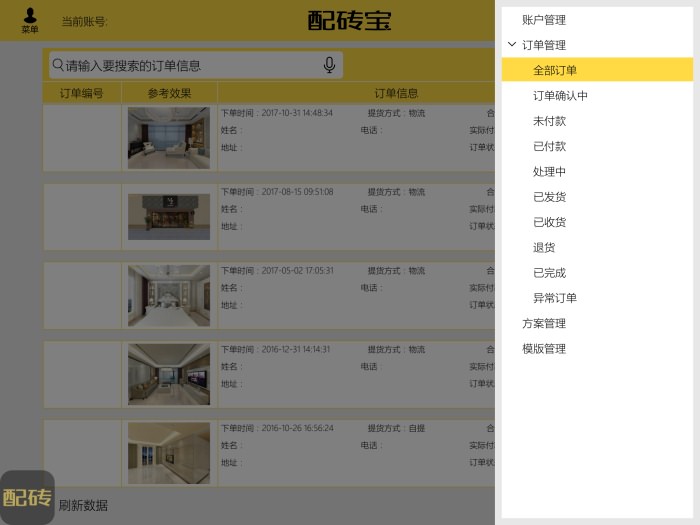This screenshot has width=700, height=525.
Task: Click the 参考效果 column header
Action: pos(169,93)
